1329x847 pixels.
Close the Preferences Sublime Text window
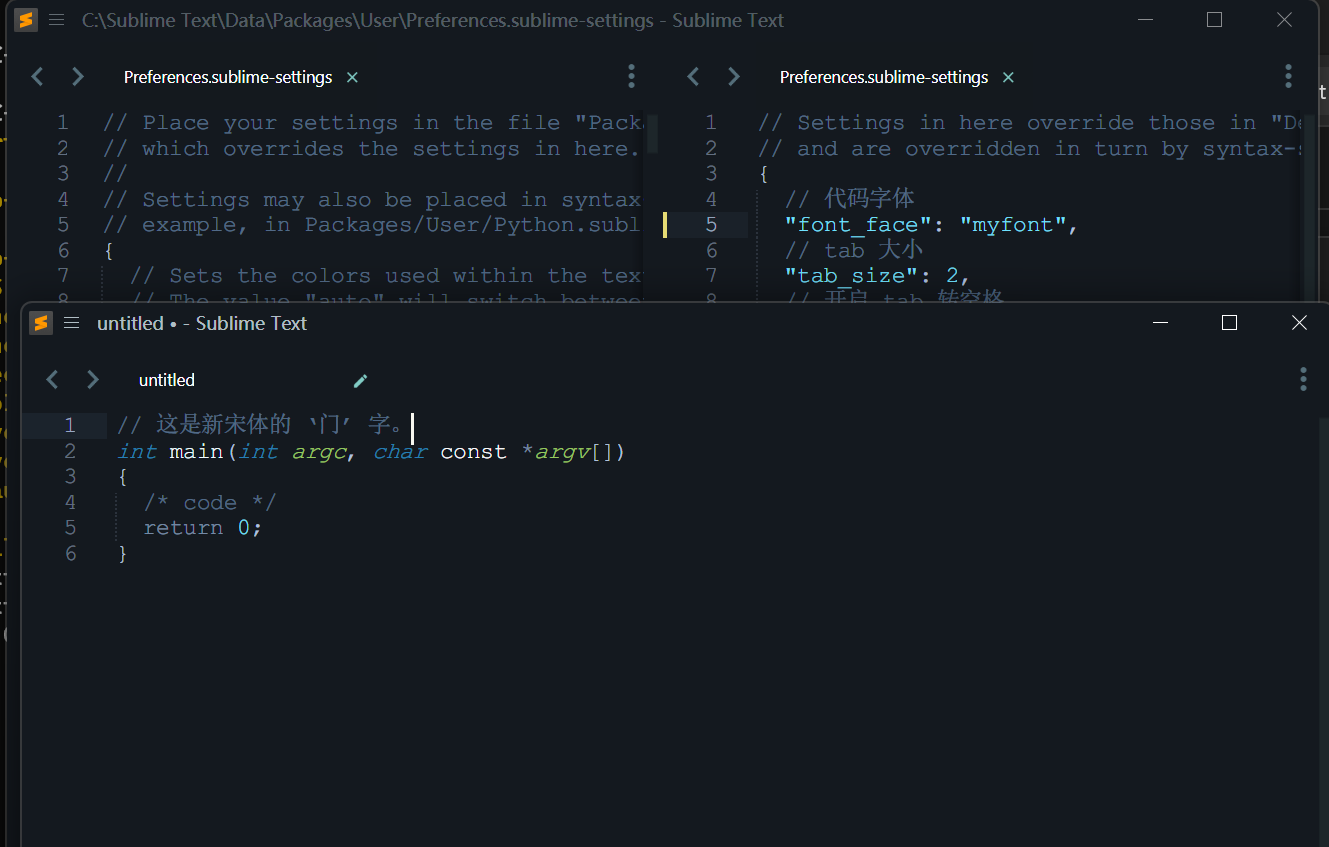coord(1285,20)
